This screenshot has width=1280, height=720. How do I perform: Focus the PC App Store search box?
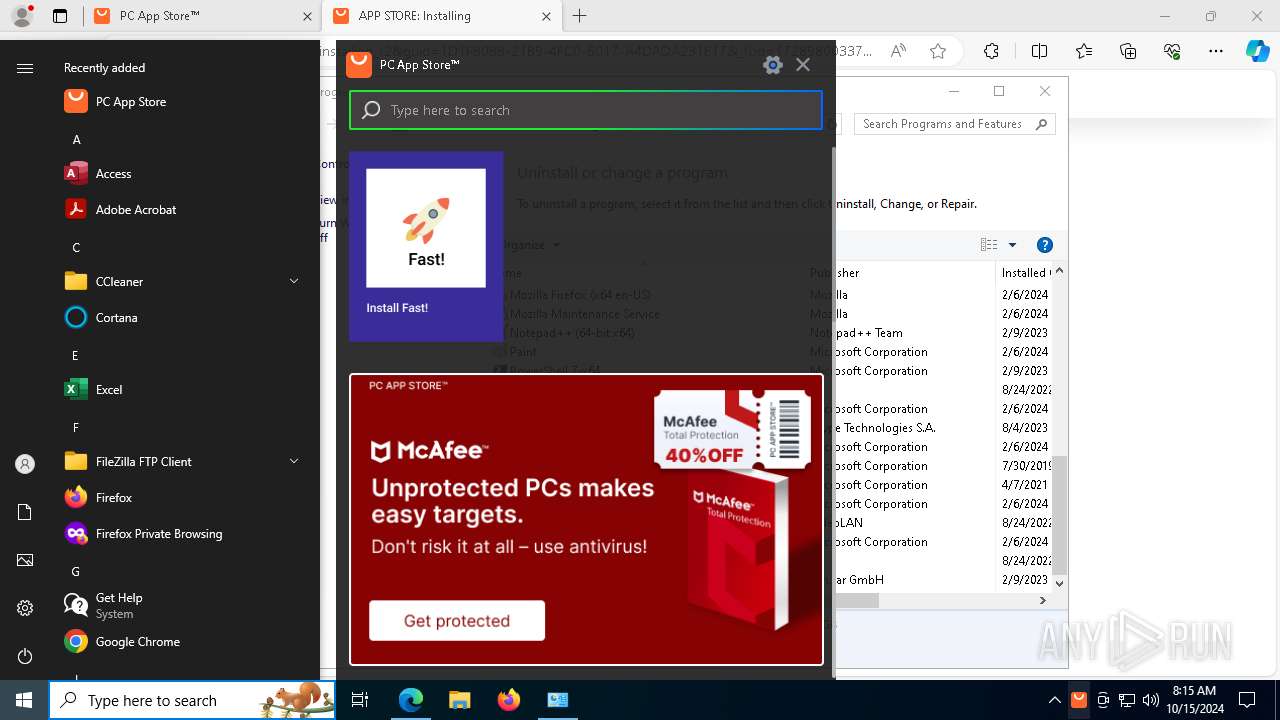click(586, 110)
